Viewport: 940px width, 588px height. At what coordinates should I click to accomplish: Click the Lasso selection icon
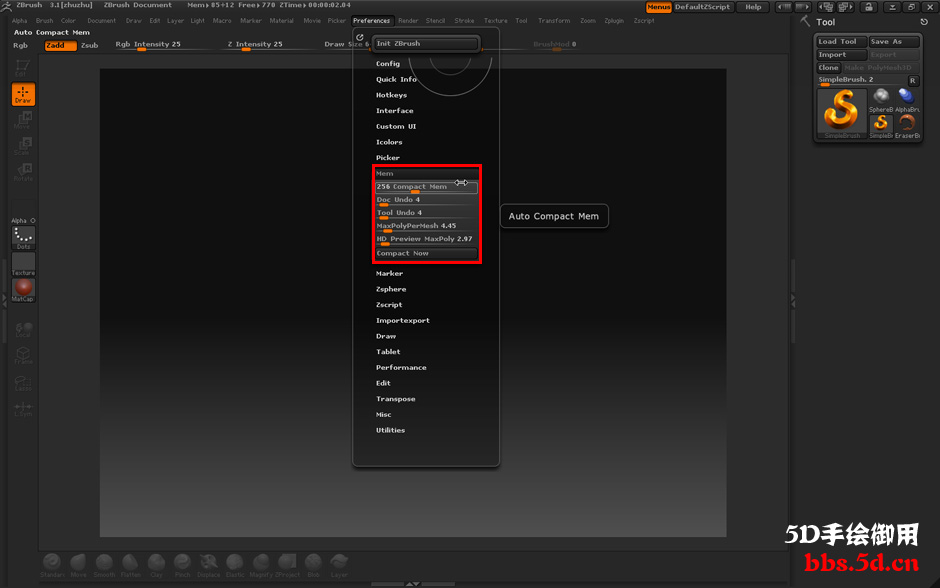pyautogui.click(x=23, y=382)
